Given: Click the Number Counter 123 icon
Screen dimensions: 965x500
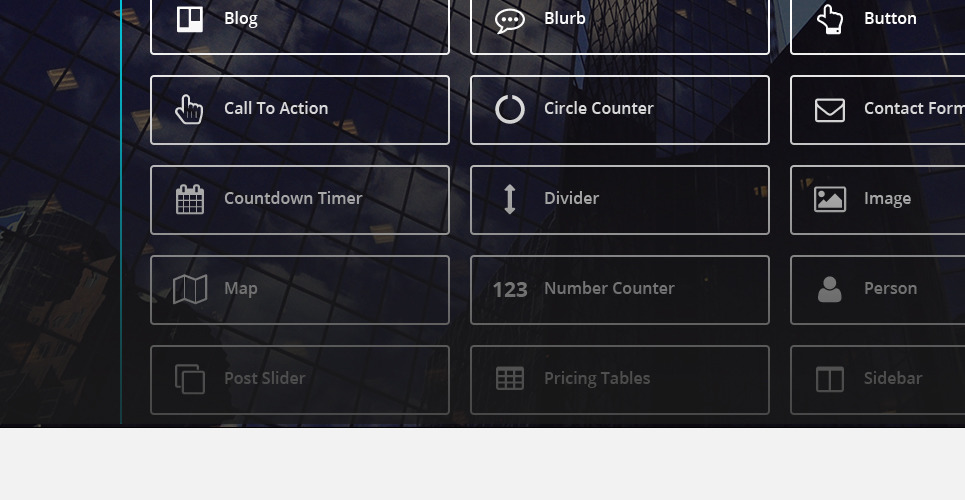Looking at the screenshot, I should click(x=510, y=290).
